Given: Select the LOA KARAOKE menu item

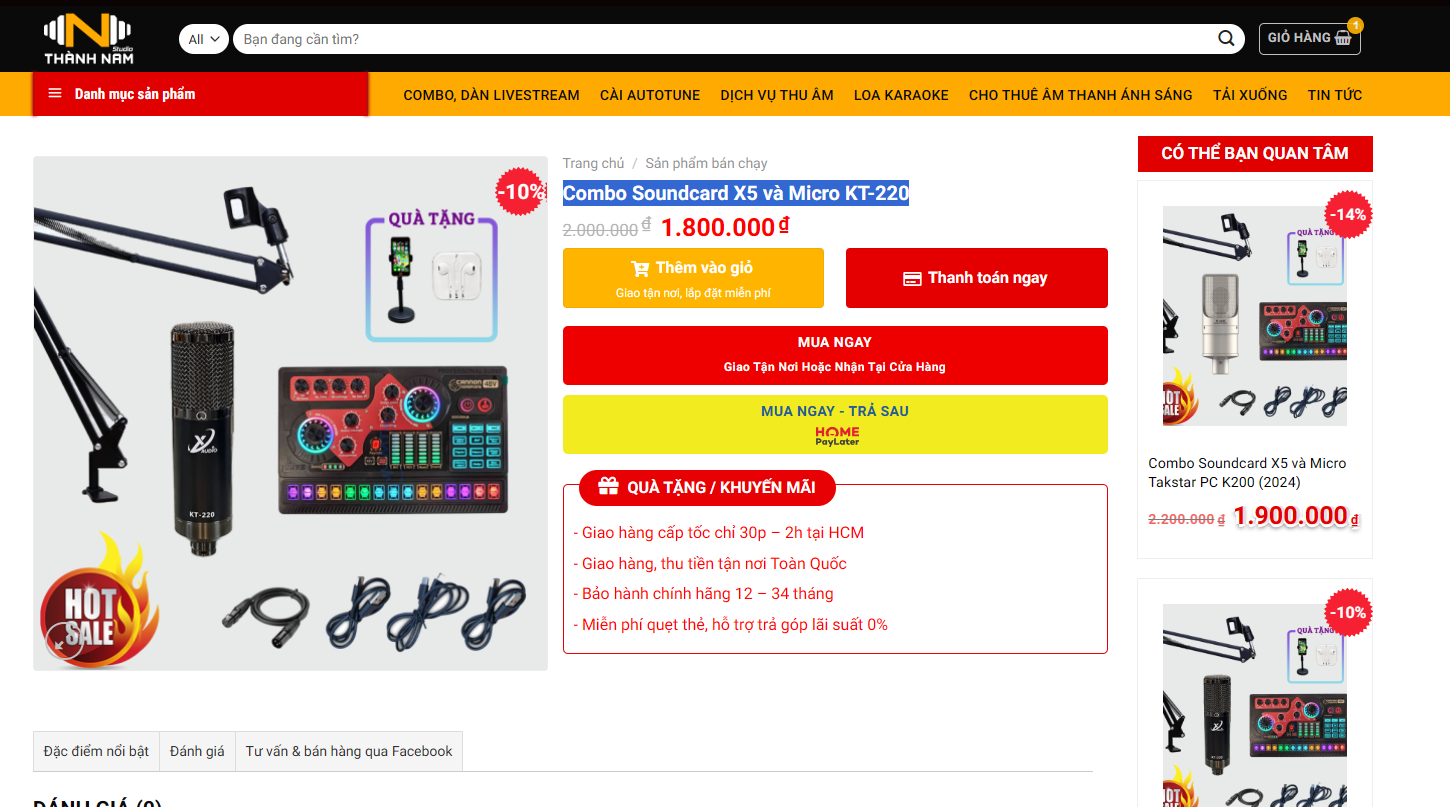Looking at the screenshot, I should pos(901,95).
